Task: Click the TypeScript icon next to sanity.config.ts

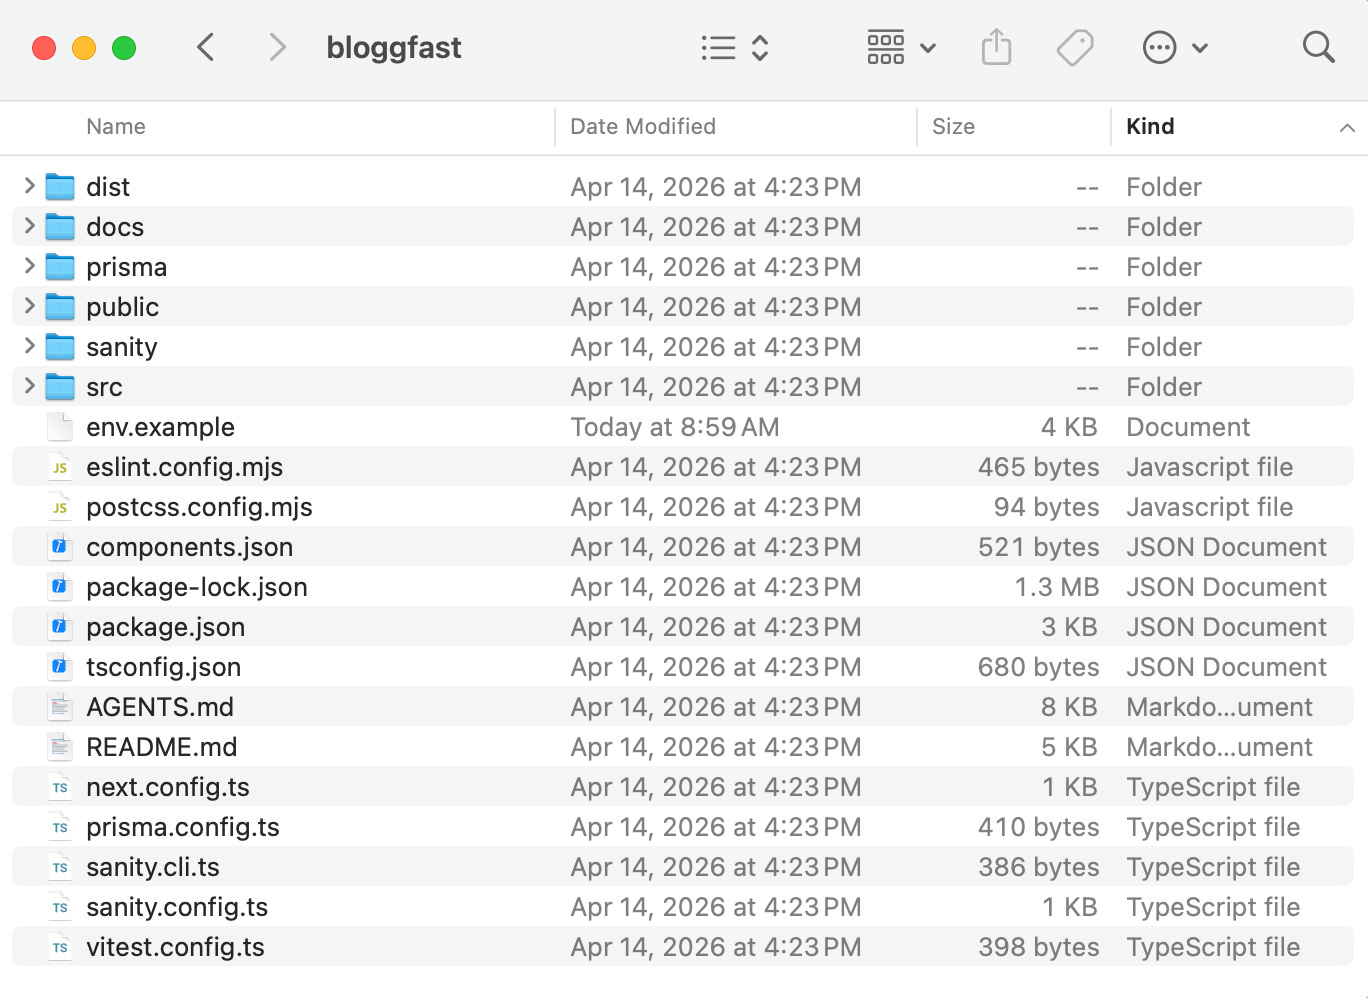Action: coord(59,907)
